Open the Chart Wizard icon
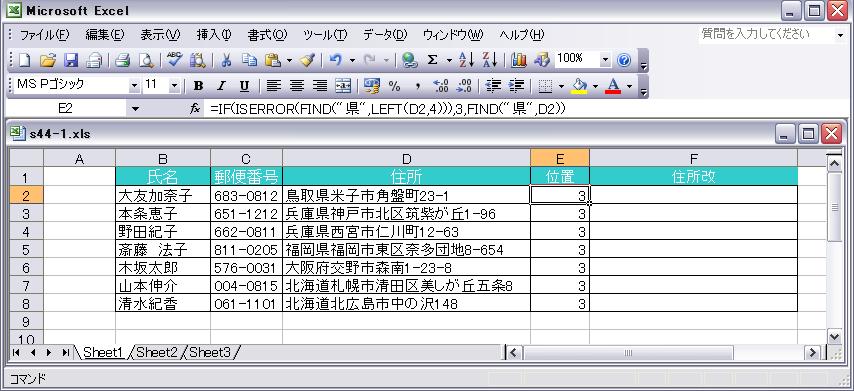 point(518,60)
